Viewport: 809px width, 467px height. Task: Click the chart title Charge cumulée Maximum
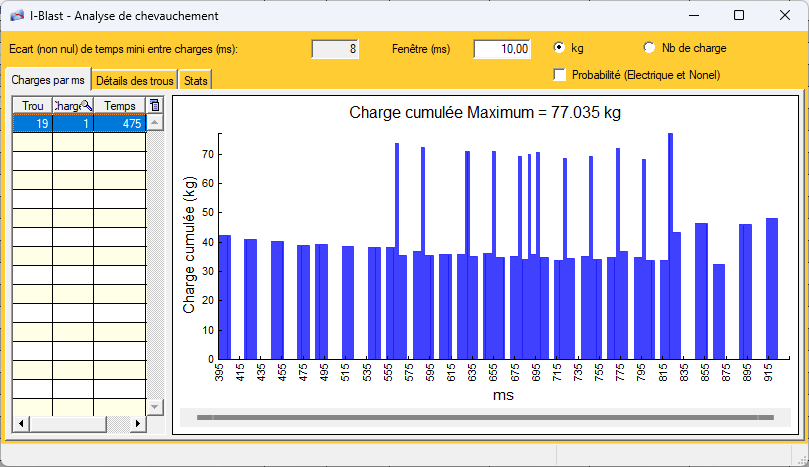click(x=485, y=112)
